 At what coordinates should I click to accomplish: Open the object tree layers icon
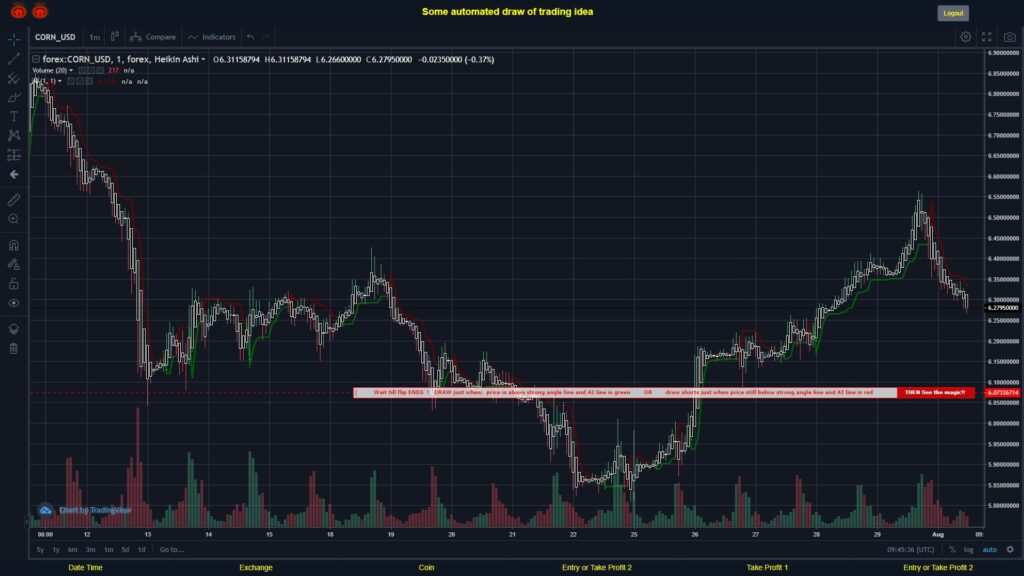[x=14, y=329]
